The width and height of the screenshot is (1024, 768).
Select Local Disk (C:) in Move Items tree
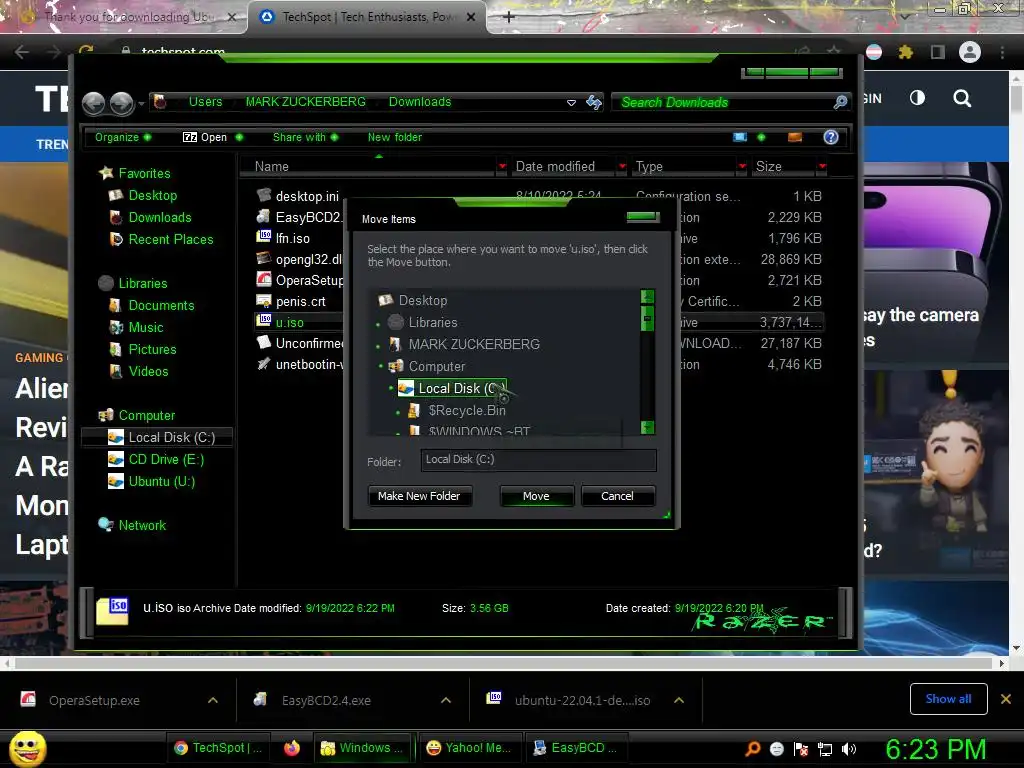point(452,389)
